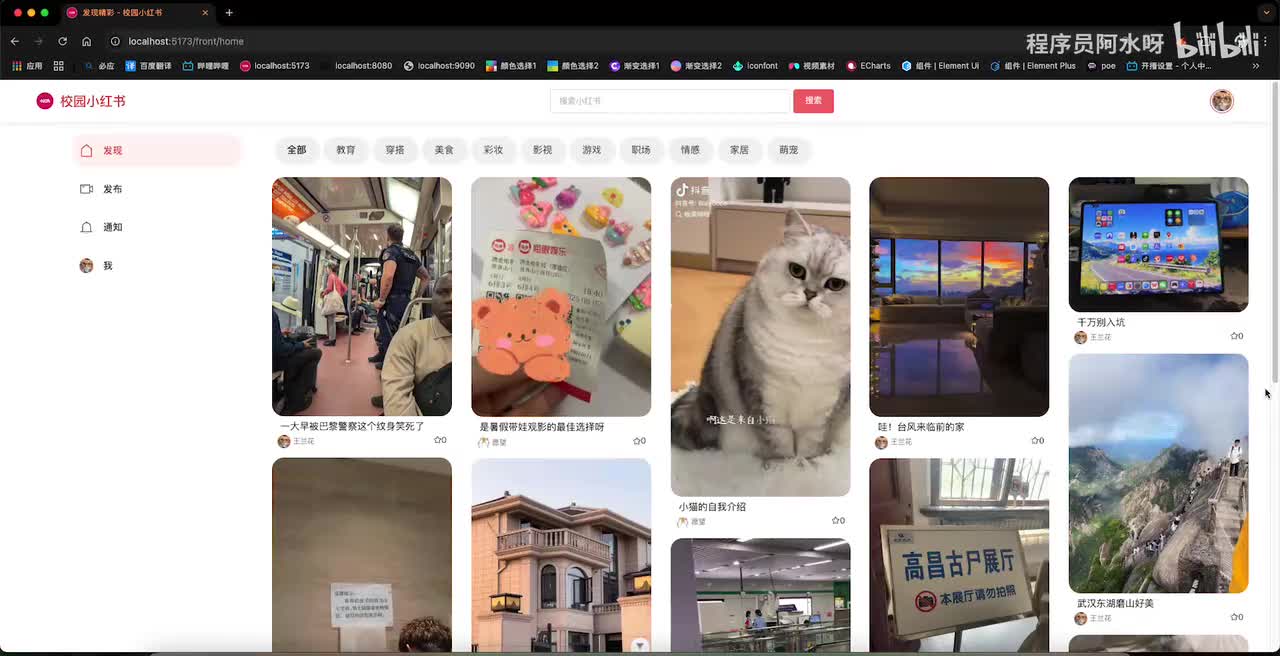The height and width of the screenshot is (656, 1280).
Task: Select the 情感 category tab
Action: tap(690, 150)
